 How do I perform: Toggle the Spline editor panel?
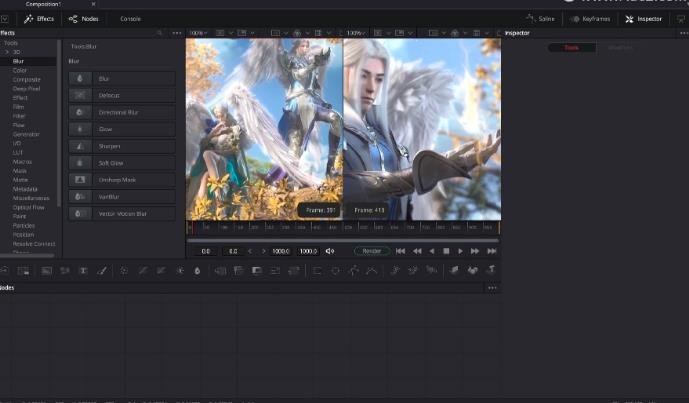540,19
